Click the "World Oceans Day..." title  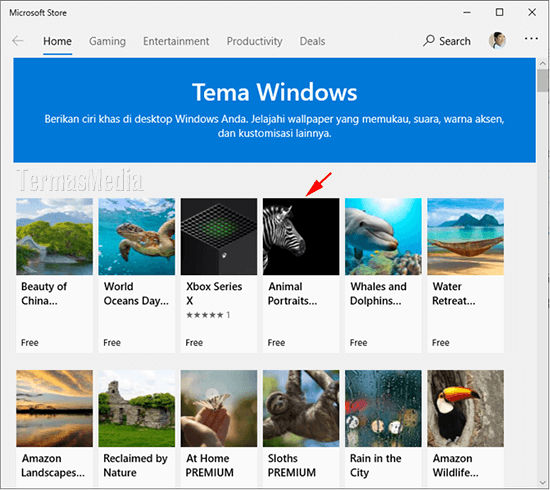tap(136, 294)
